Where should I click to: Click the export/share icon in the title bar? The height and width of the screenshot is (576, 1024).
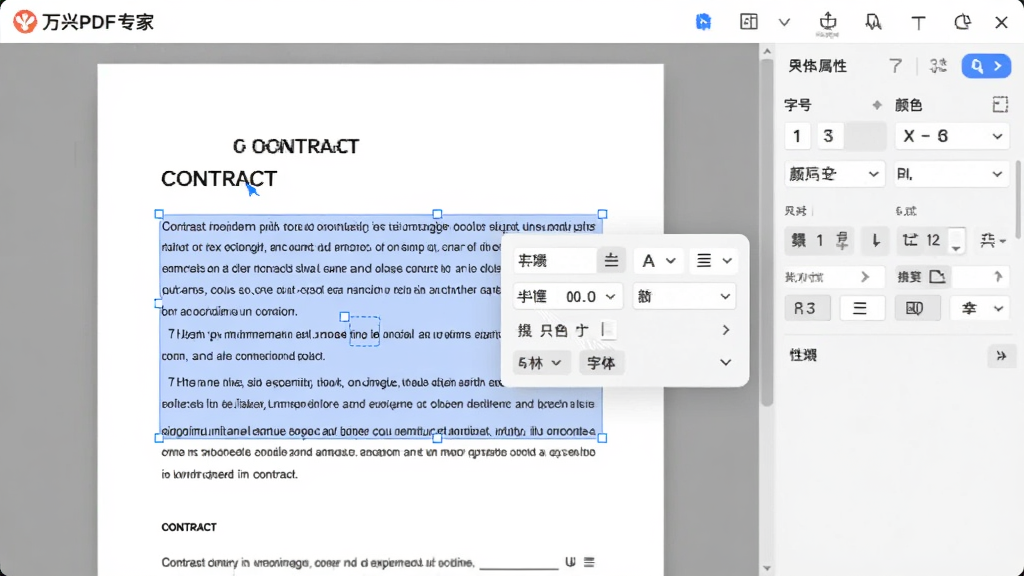coord(828,22)
